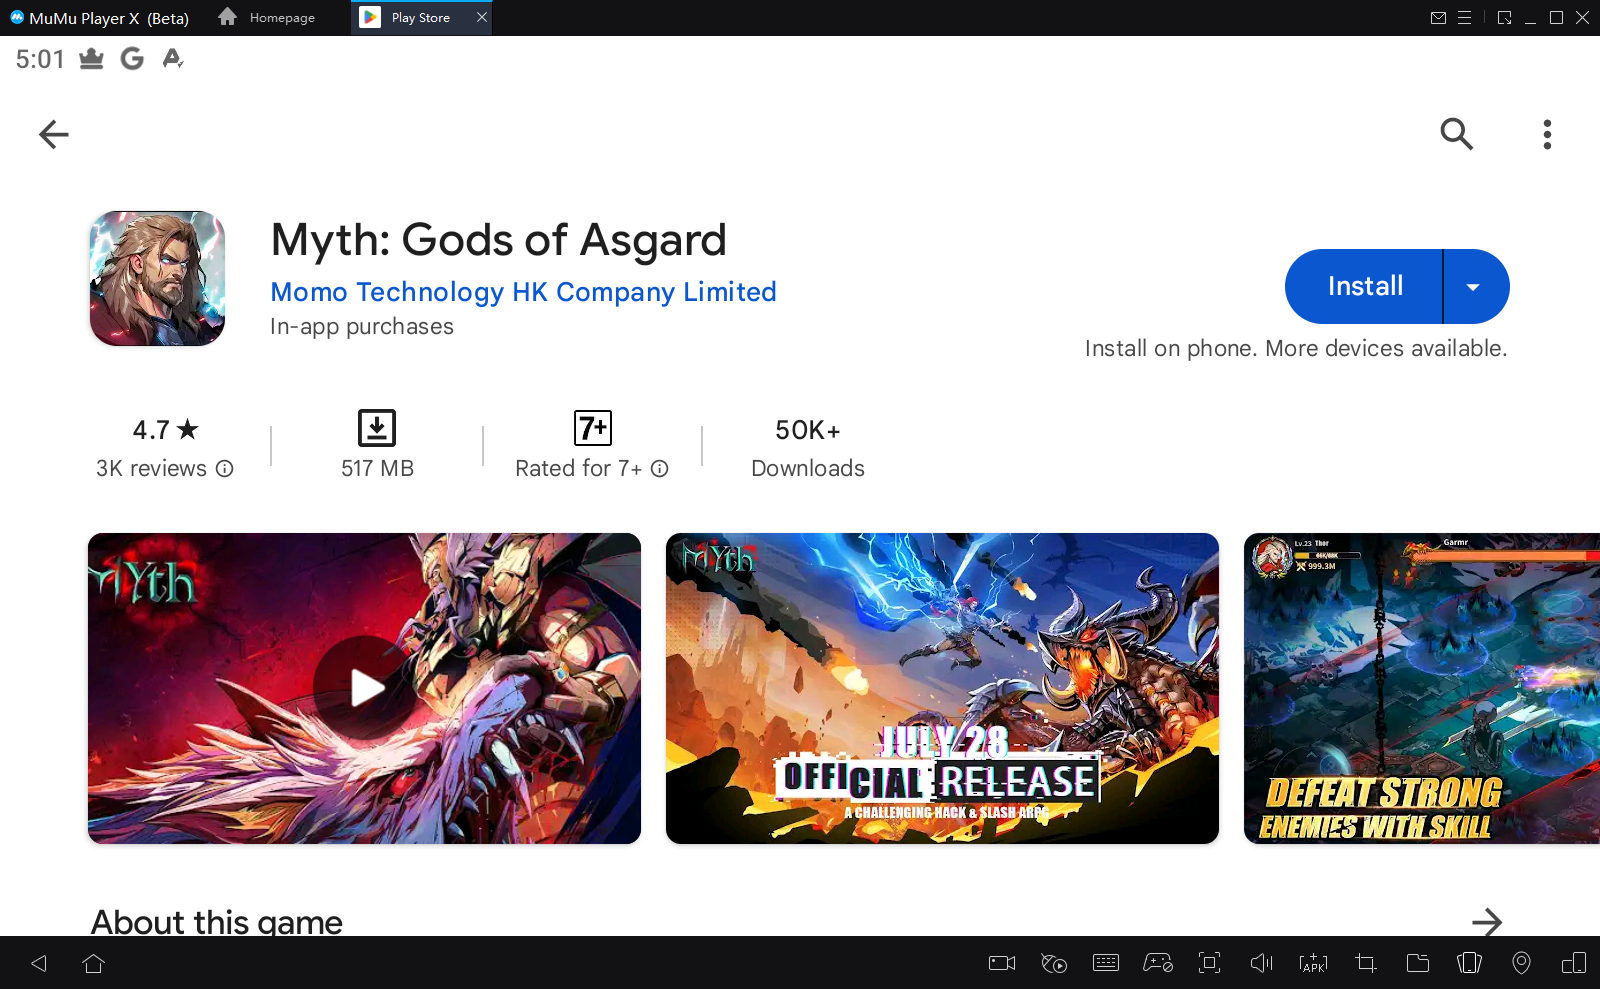Open the shared folder from the toolbar
This screenshot has height=989, width=1600.
1416,963
